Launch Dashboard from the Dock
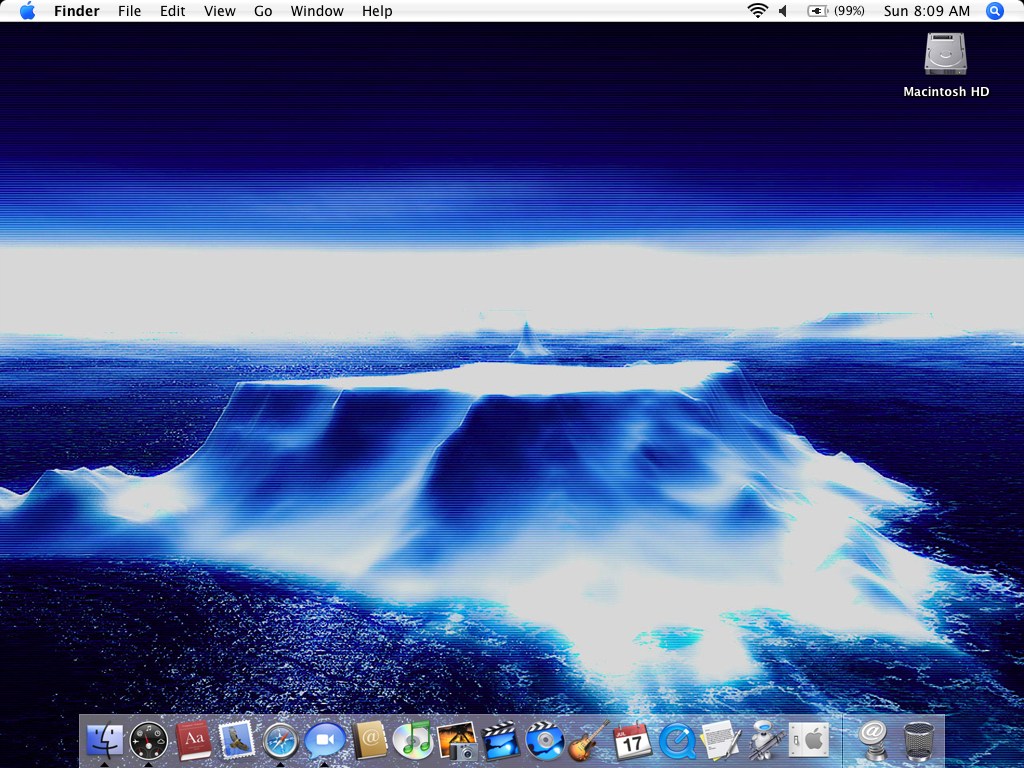Image resolution: width=1024 pixels, height=768 pixels. (148, 741)
